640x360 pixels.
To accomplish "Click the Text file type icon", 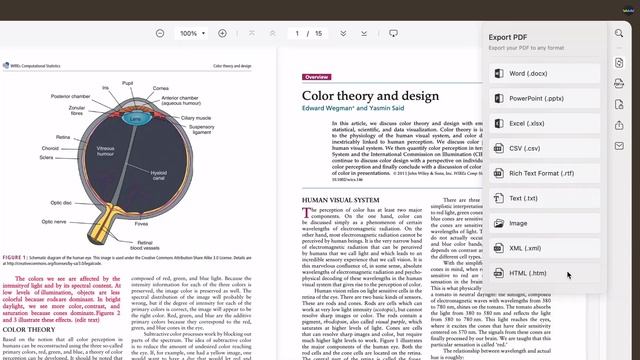I will 498,198.
